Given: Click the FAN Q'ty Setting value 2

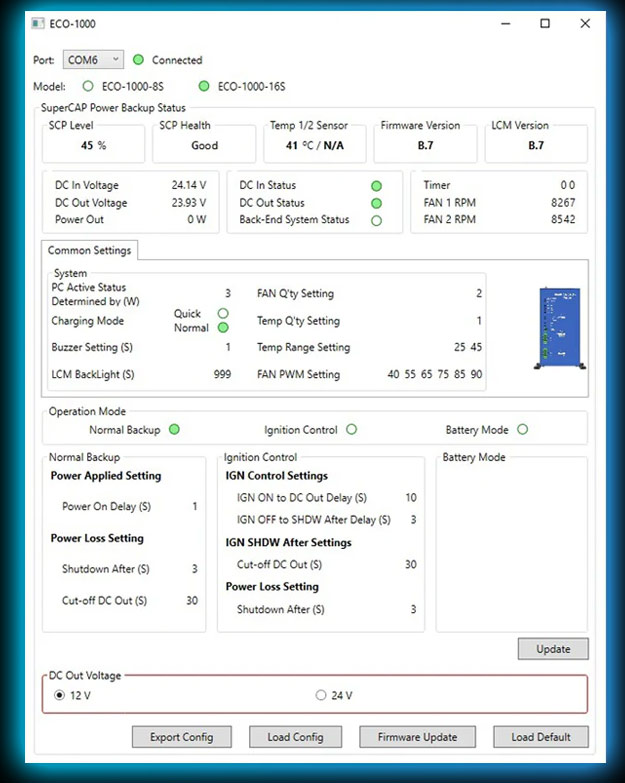Looking at the screenshot, I should 479,293.
